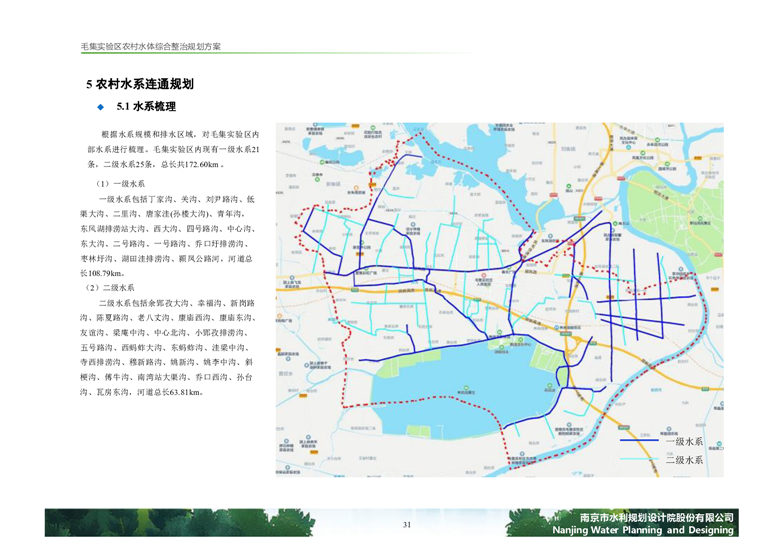783x553 pixels.
Task: Click the blue diamond bullet beside 5.1
Action: pos(100,106)
